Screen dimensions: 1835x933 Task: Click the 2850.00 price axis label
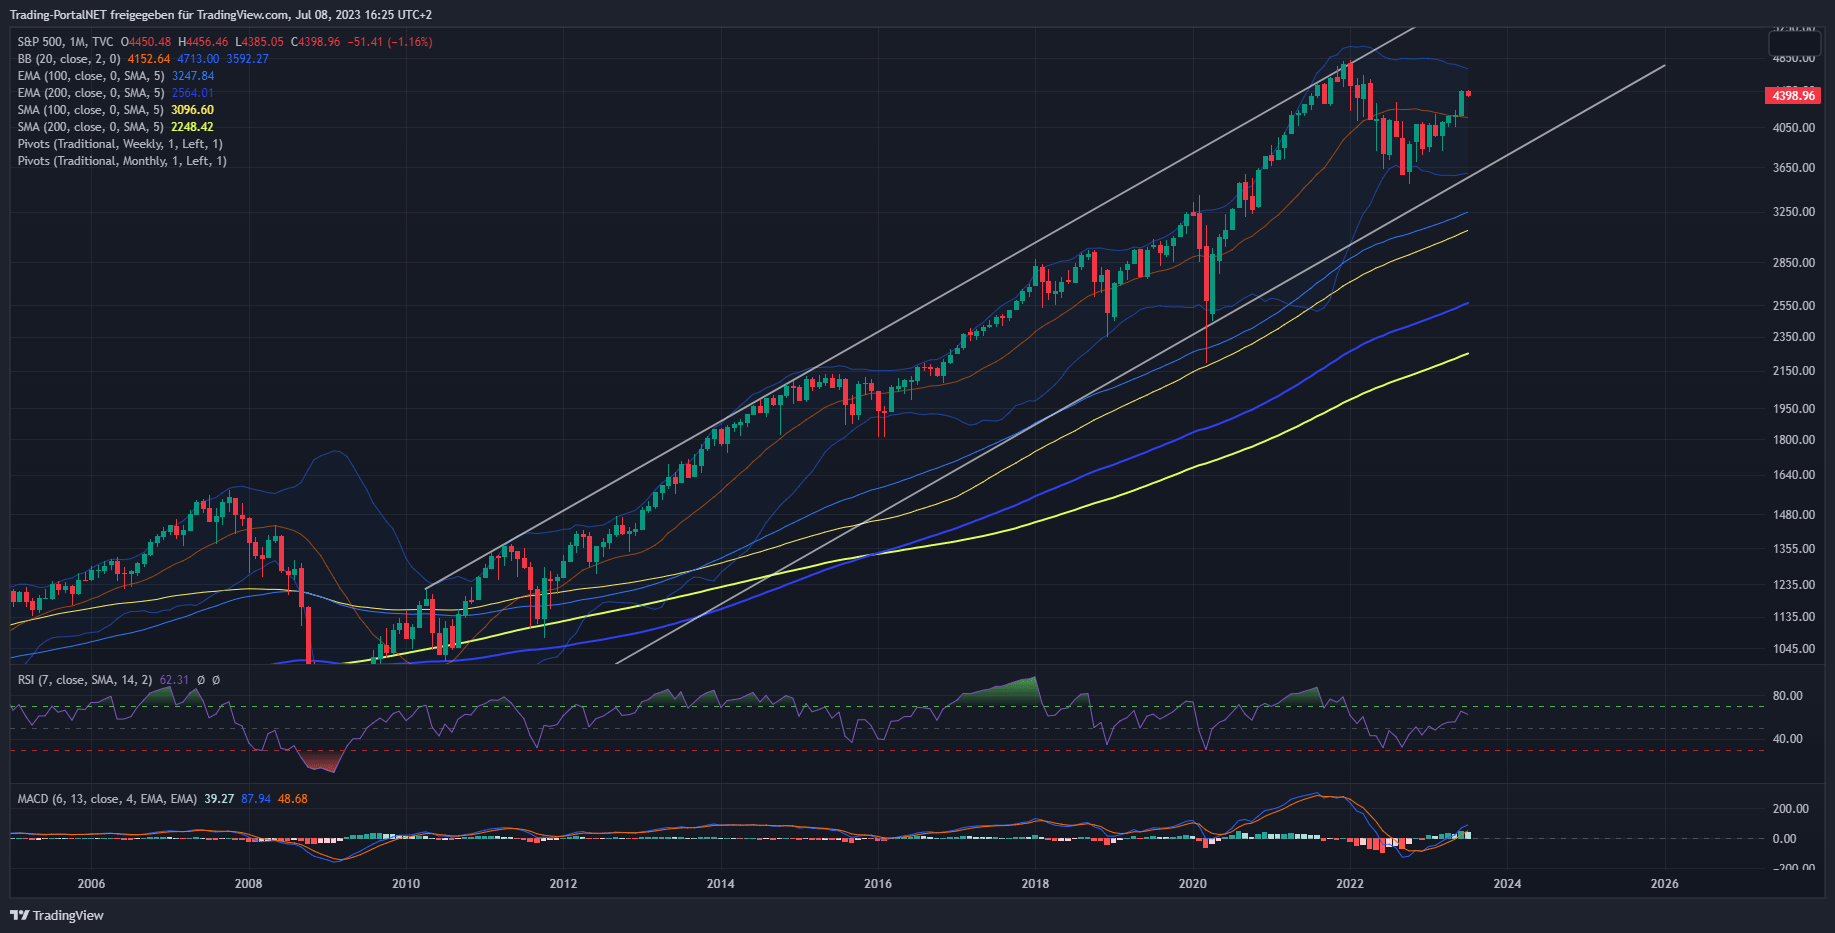click(1794, 263)
